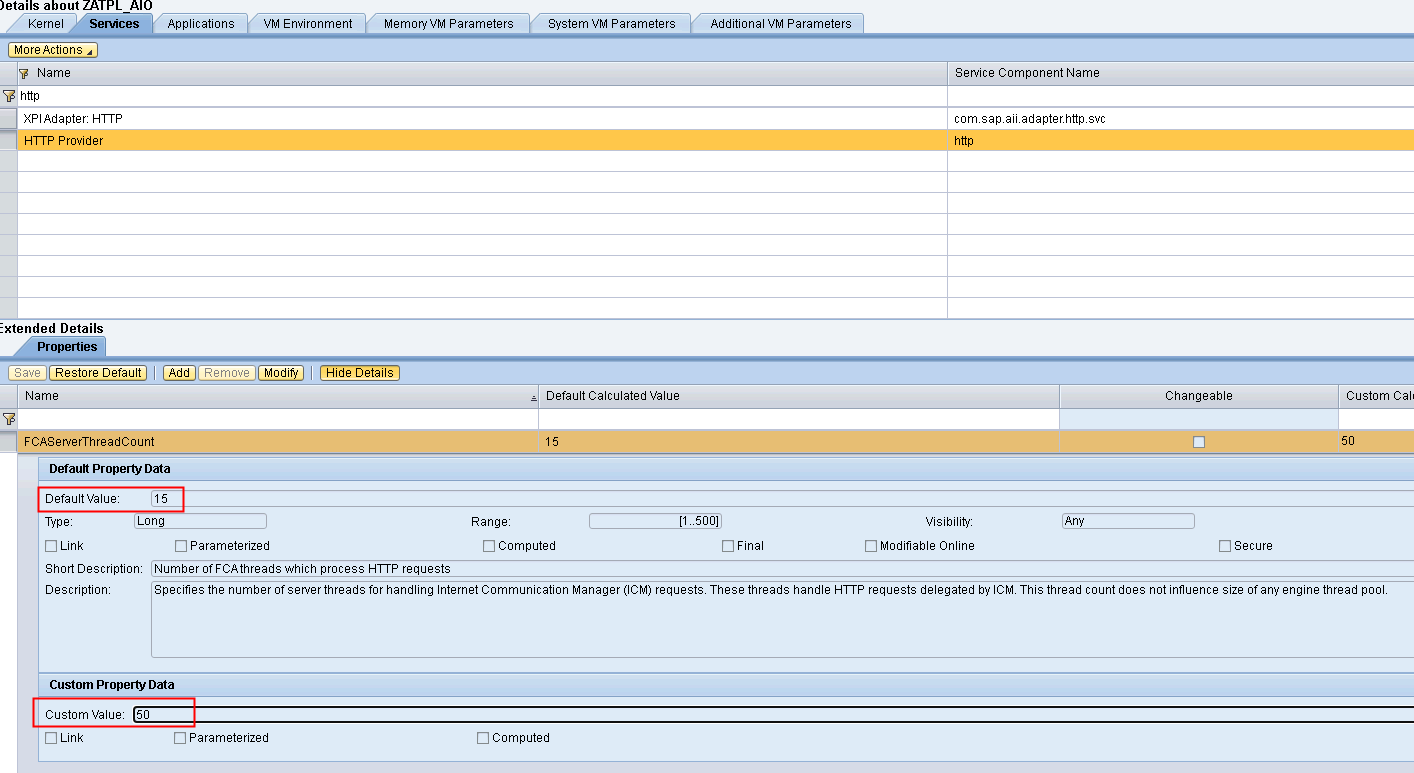
Task: Click the Type field showing Long
Action: pyautogui.click(x=200, y=521)
